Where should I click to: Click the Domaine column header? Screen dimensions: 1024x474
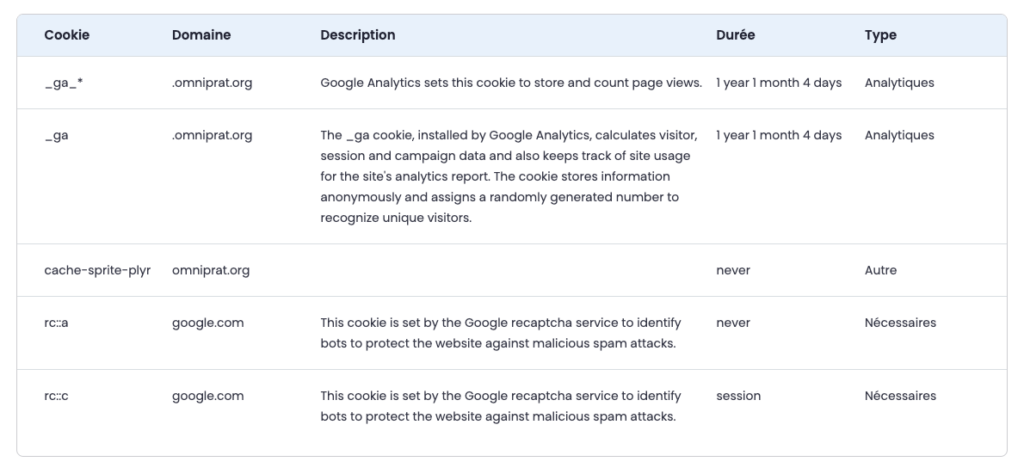pos(201,35)
